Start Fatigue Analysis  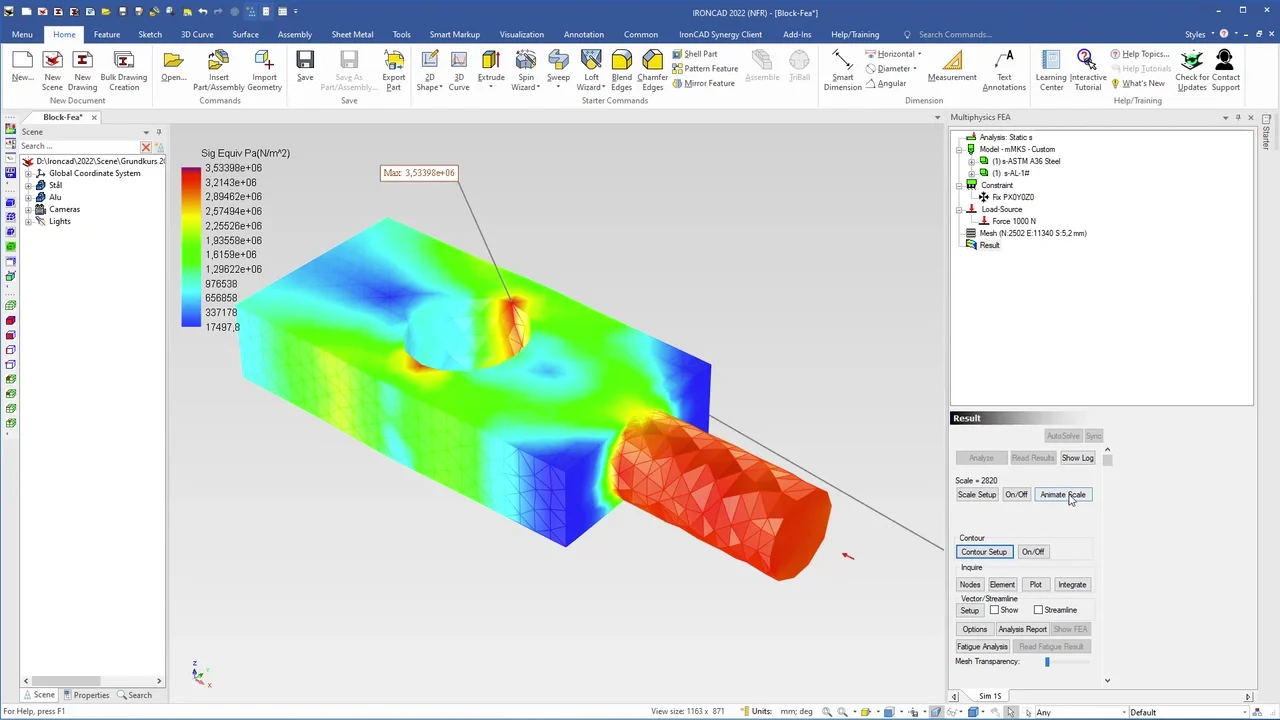point(982,647)
